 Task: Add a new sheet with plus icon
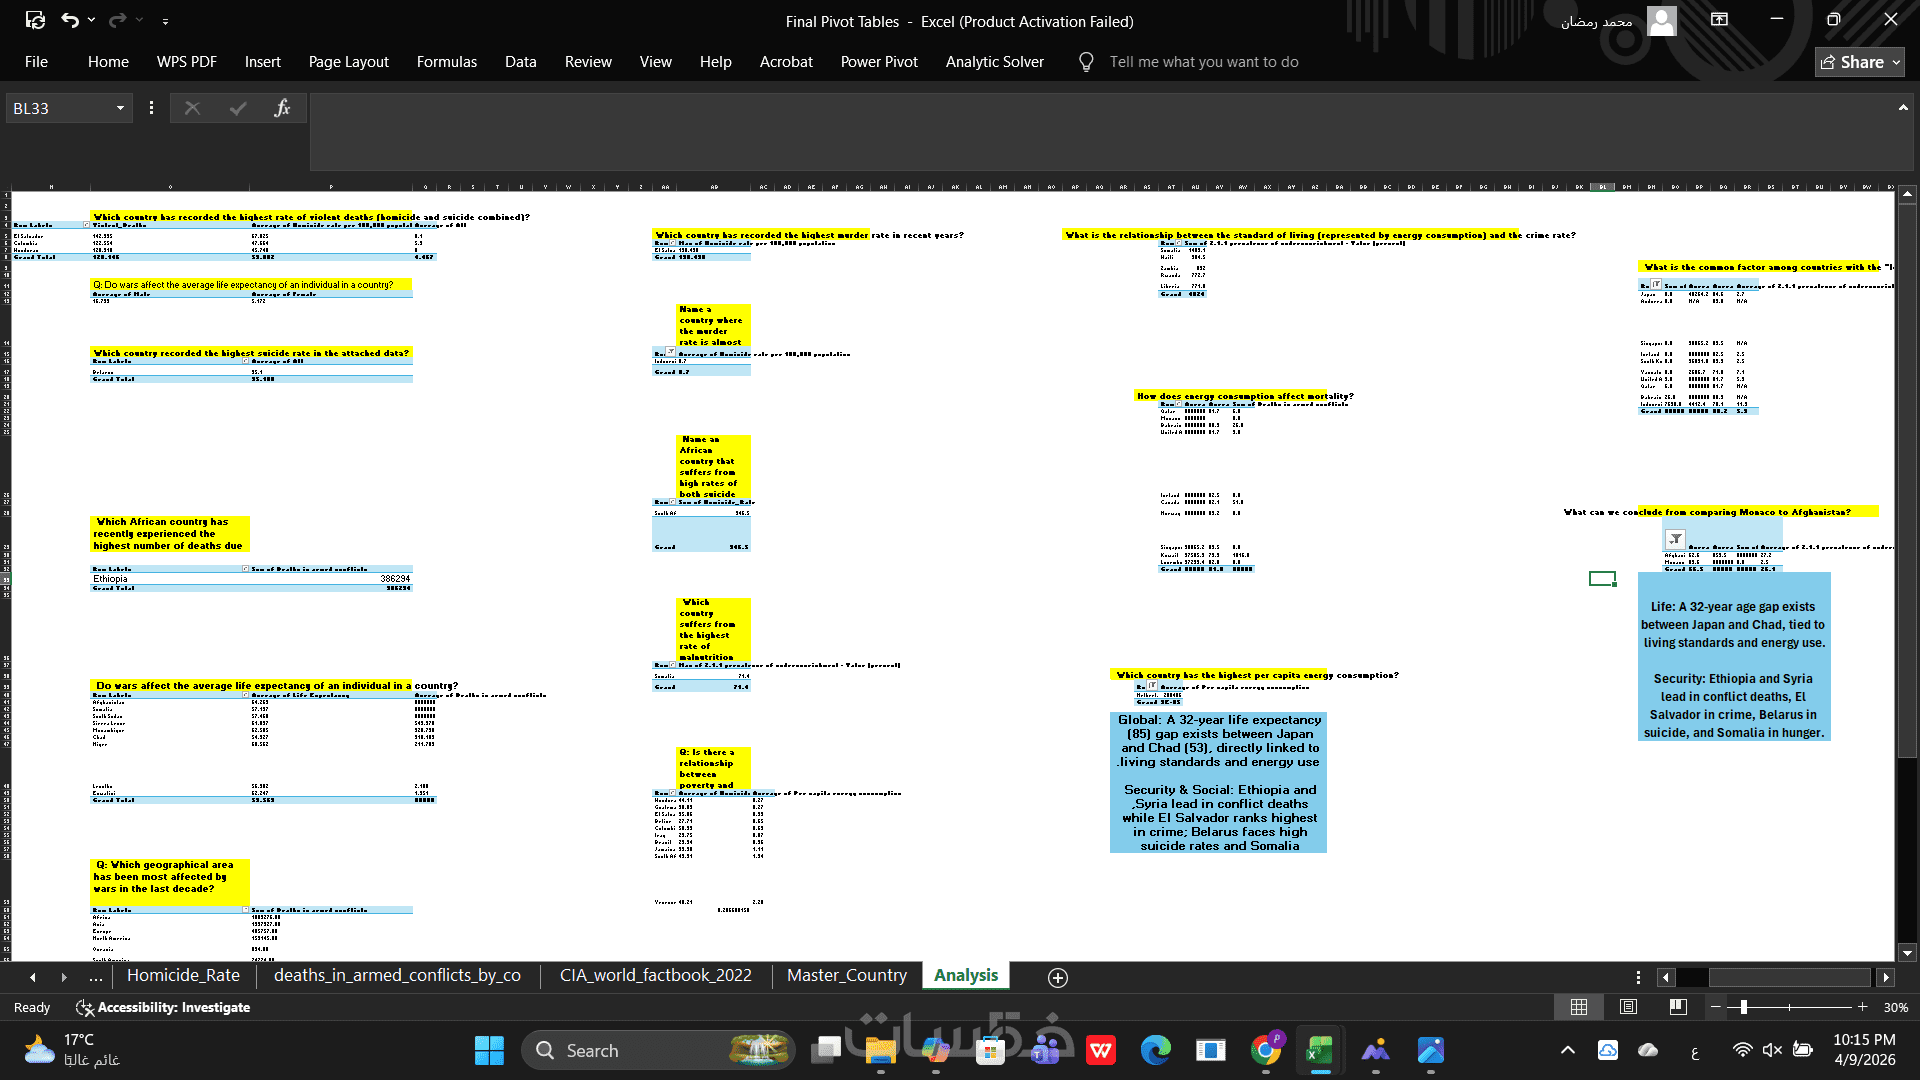(1058, 977)
